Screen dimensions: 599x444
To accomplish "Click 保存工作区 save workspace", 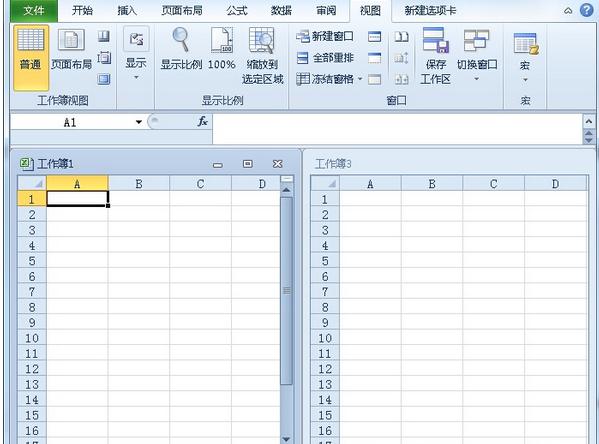I will 435,56.
